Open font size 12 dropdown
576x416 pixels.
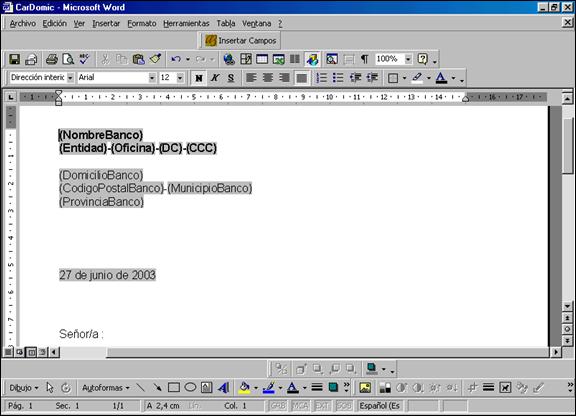click(x=180, y=78)
